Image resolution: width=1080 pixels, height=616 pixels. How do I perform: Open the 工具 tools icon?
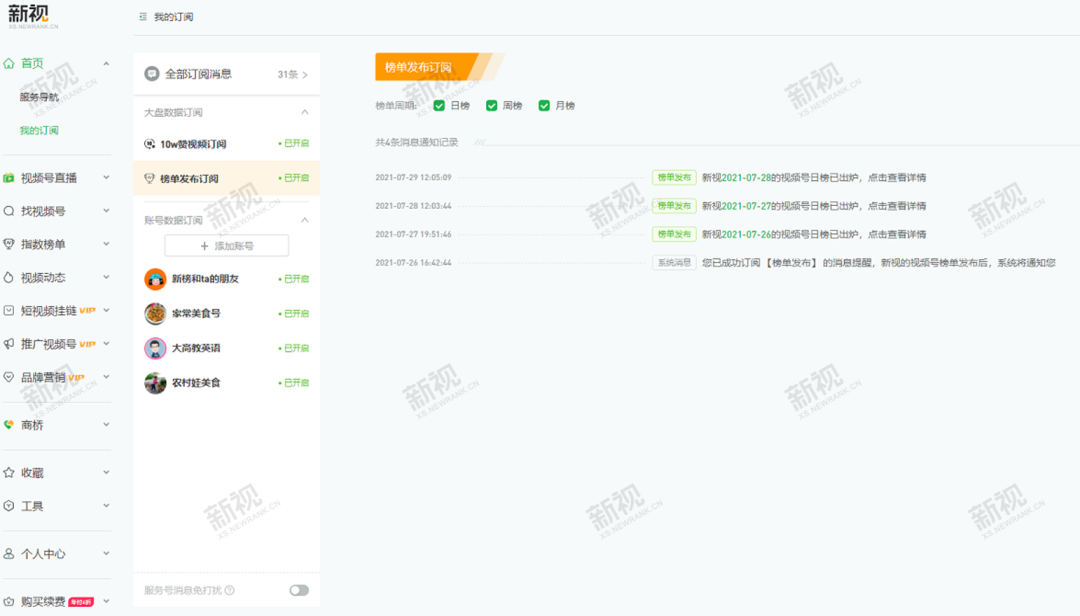(8, 505)
